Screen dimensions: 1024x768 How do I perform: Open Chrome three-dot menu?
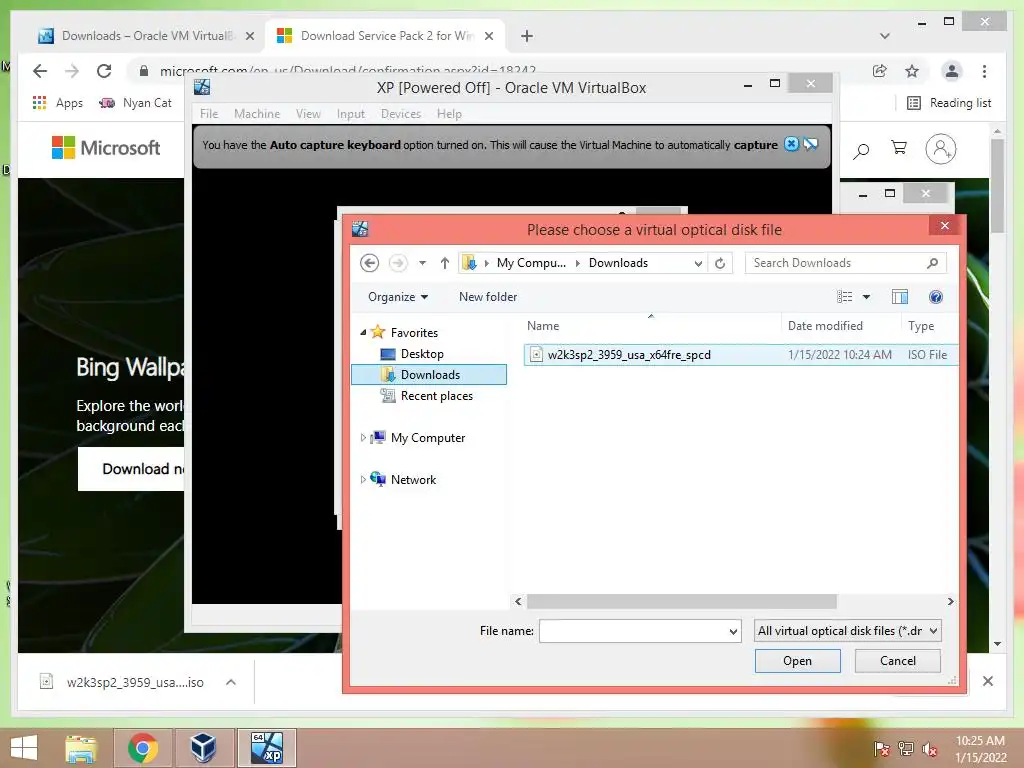pyautogui.click(x=984, y=71)
